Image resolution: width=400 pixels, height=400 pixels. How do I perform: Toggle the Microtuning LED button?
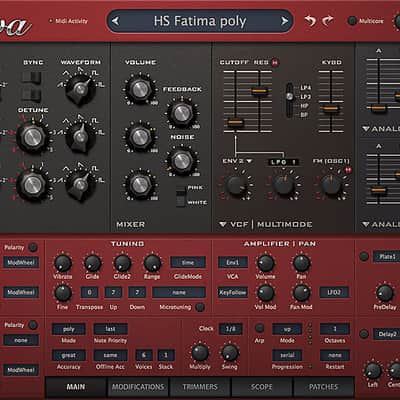coord(200,307)
